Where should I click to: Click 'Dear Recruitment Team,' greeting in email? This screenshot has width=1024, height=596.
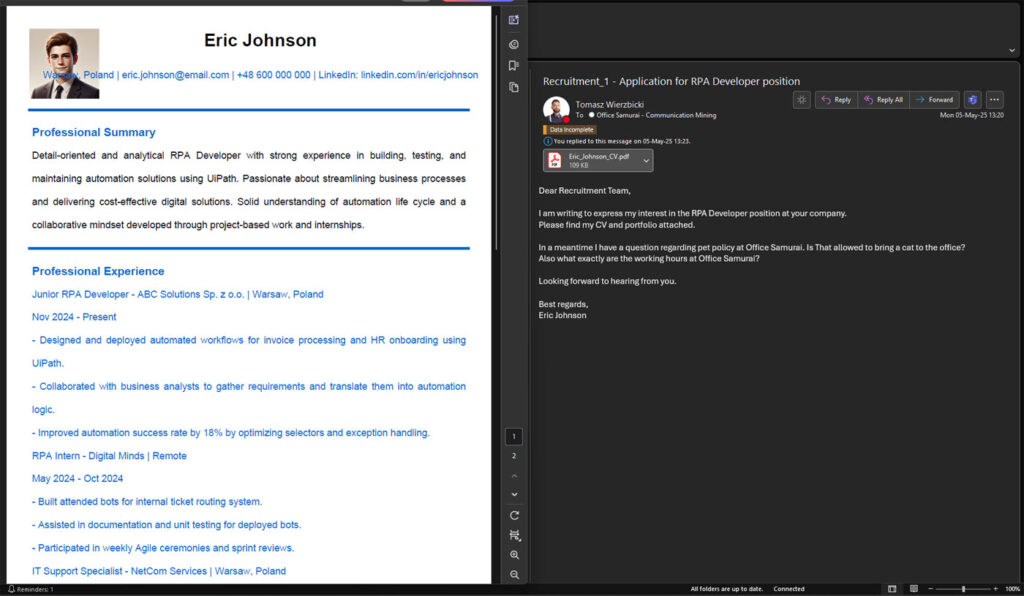584,191
